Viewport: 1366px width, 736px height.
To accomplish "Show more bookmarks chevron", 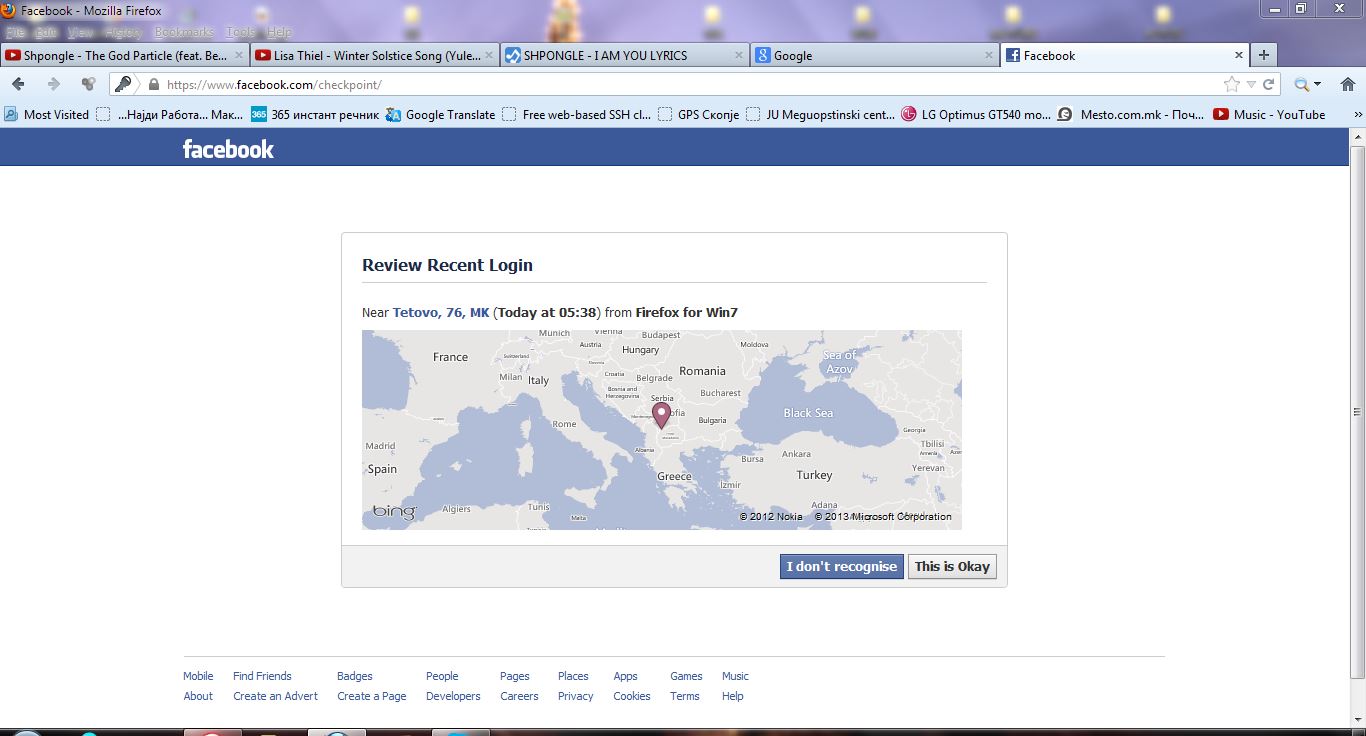I will (1357, 114).
